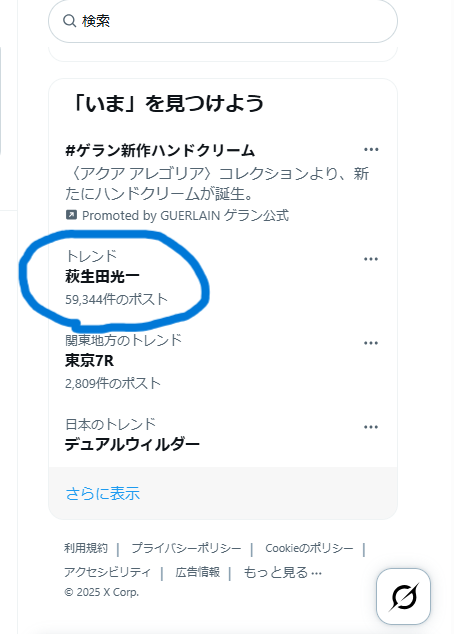Open more options for ゲラン promoted trend
Image resolution: width=454 pixels, height=634 pixels.
tap(371, 150)
